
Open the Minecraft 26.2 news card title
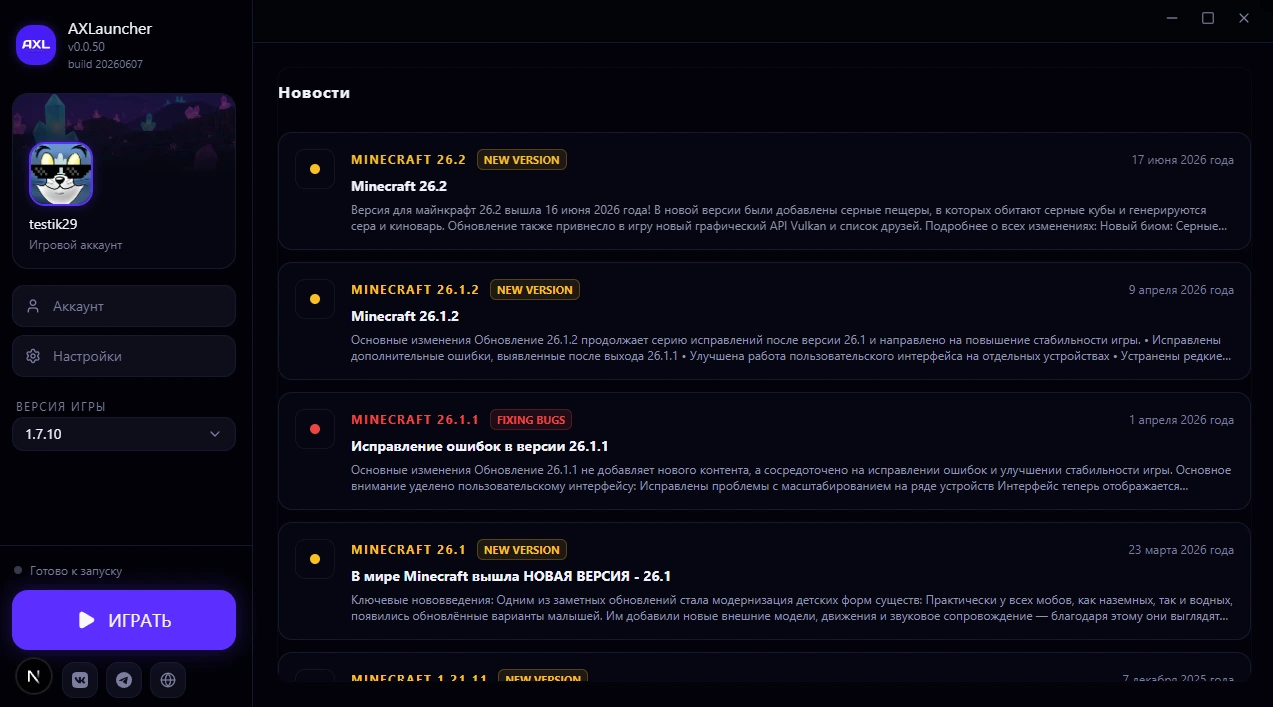(399, 186)
